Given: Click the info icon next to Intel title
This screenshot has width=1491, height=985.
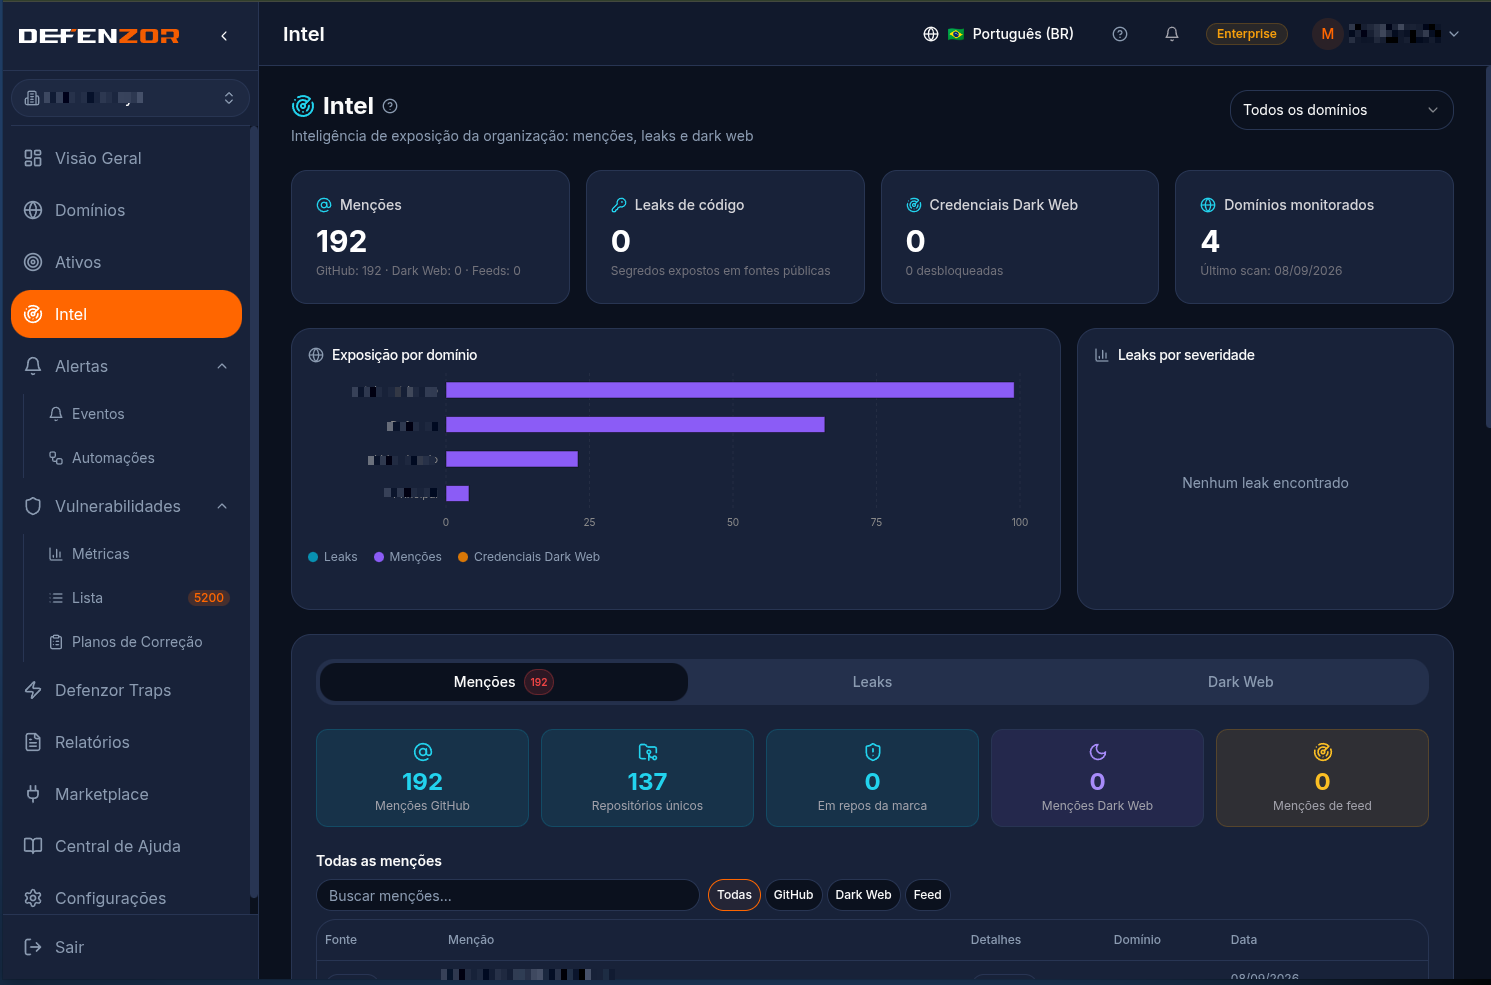Looking at the screenshot, I should (x=390, y=106).
